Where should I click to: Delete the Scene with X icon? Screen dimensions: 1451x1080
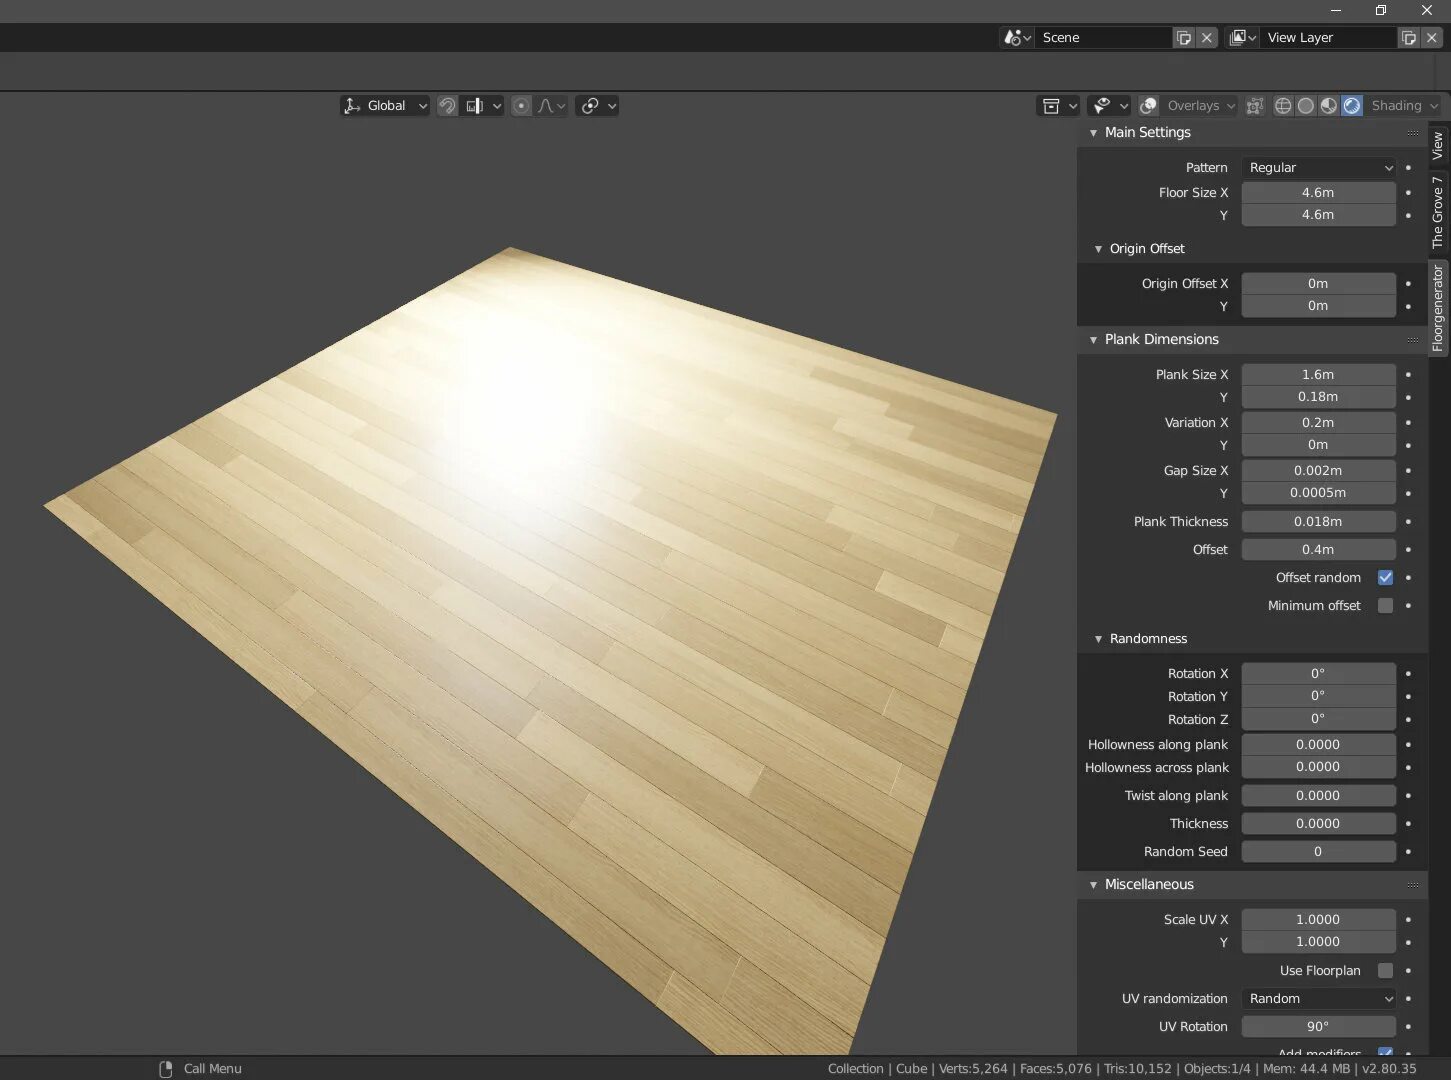pos(1207,37)
